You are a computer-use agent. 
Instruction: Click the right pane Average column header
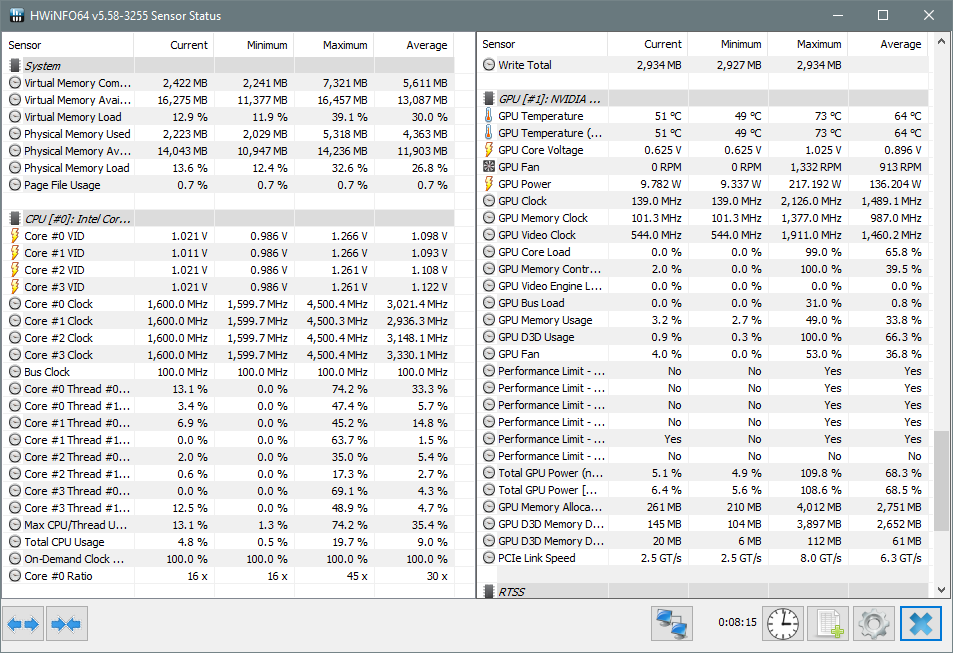coord(888,44)
